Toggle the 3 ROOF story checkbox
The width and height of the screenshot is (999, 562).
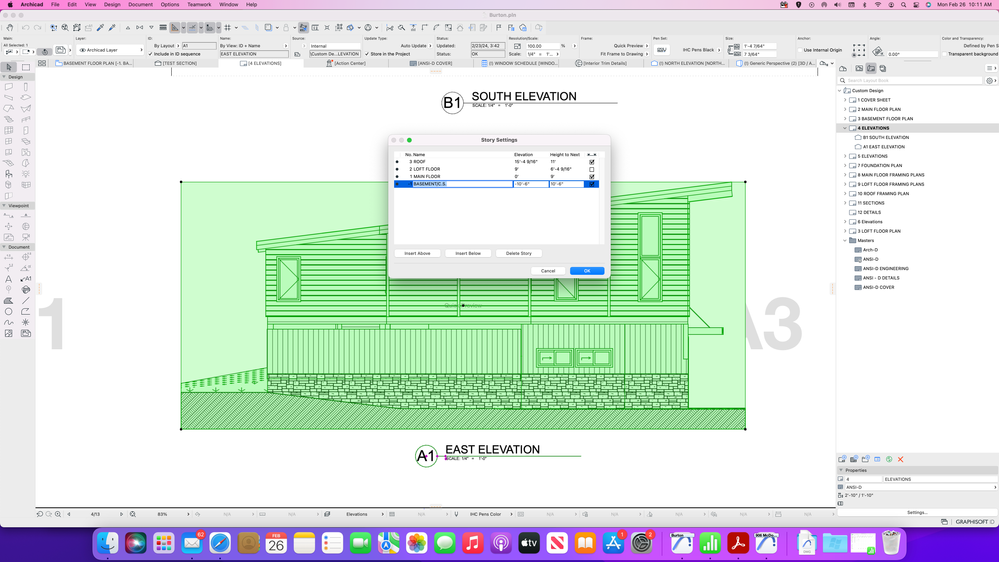tap(592, 162)
